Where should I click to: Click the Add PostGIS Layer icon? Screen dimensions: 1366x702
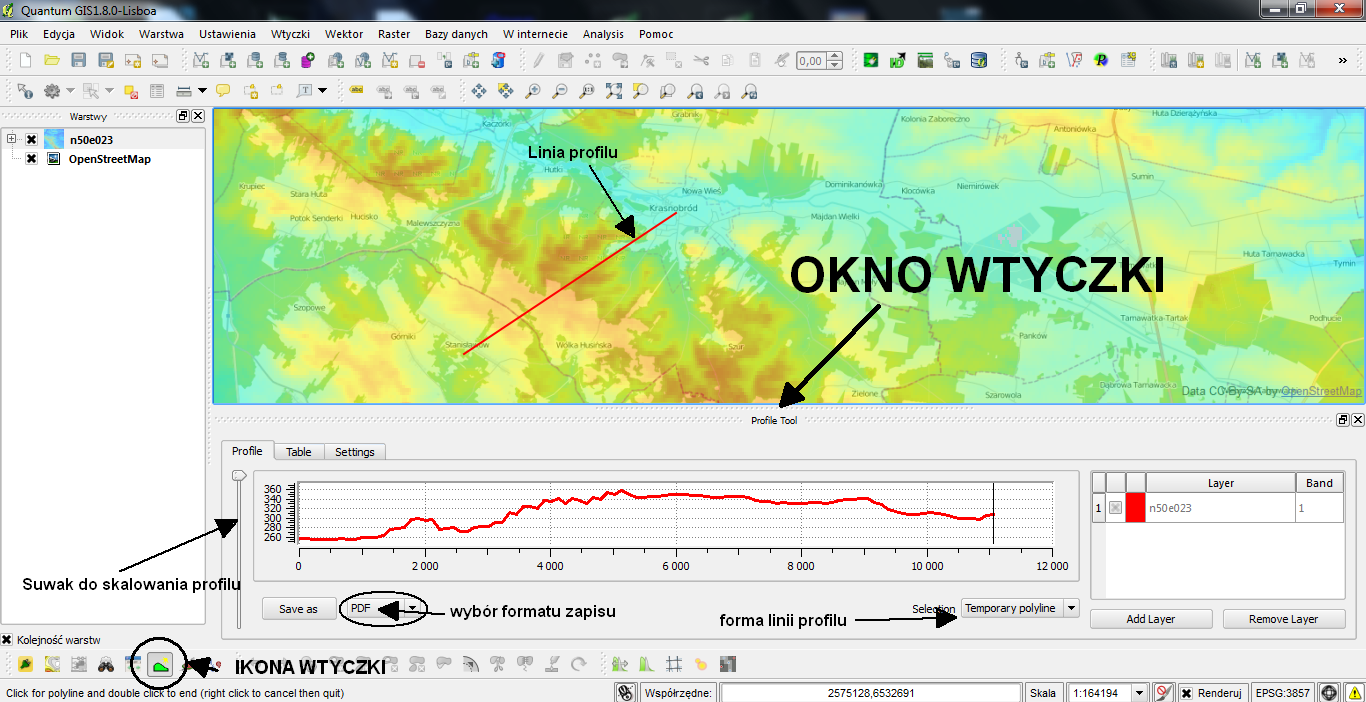(x=255, y=60)
